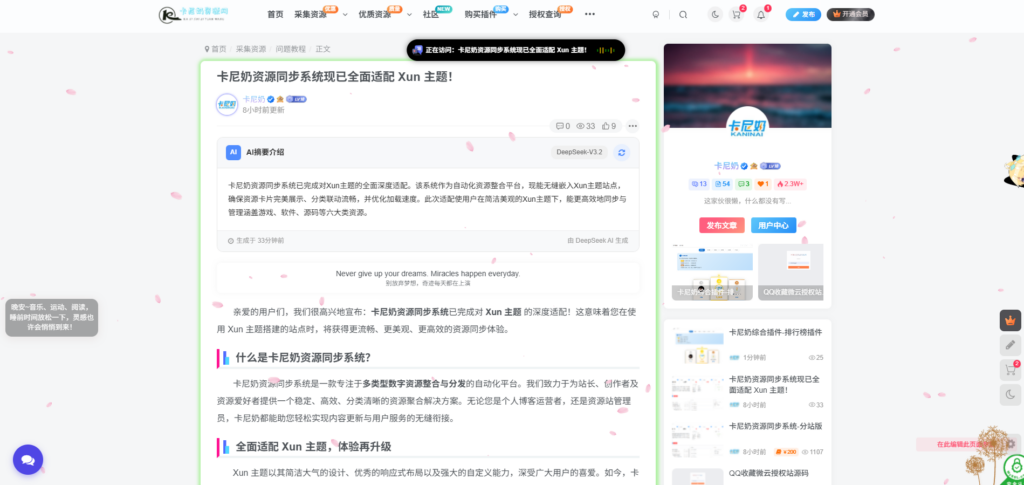Expand the 采集资源 dropdown arrow

tap(345, 14)
